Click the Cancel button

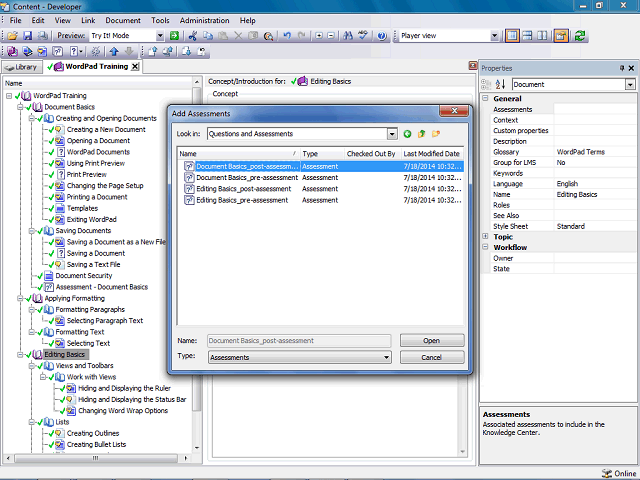tap(432, 357)
